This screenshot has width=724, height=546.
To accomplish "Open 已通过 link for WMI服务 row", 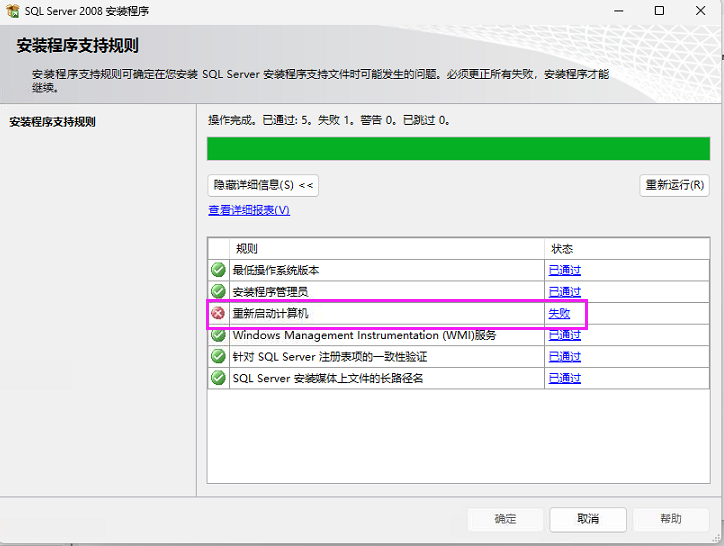I will point(564,335).
